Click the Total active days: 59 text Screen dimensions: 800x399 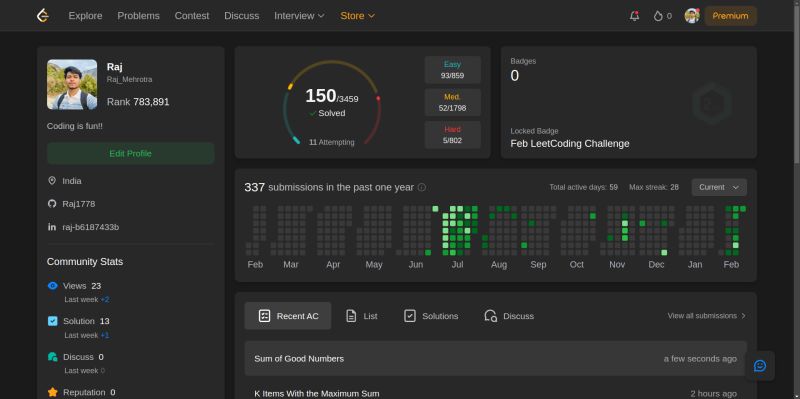[x=583, y=187]
